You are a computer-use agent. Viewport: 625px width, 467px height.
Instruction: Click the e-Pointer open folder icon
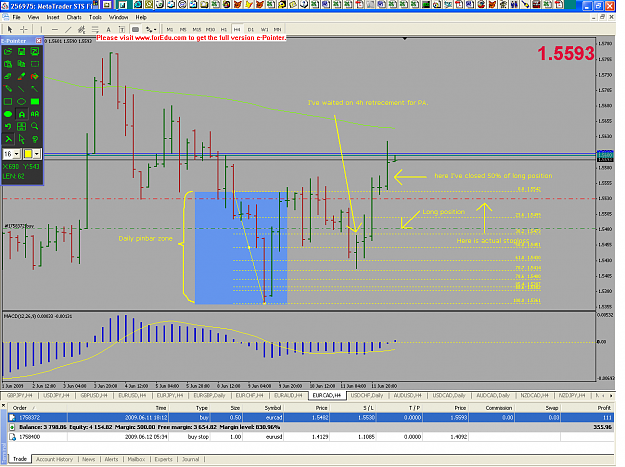click(x=8, y=51)
